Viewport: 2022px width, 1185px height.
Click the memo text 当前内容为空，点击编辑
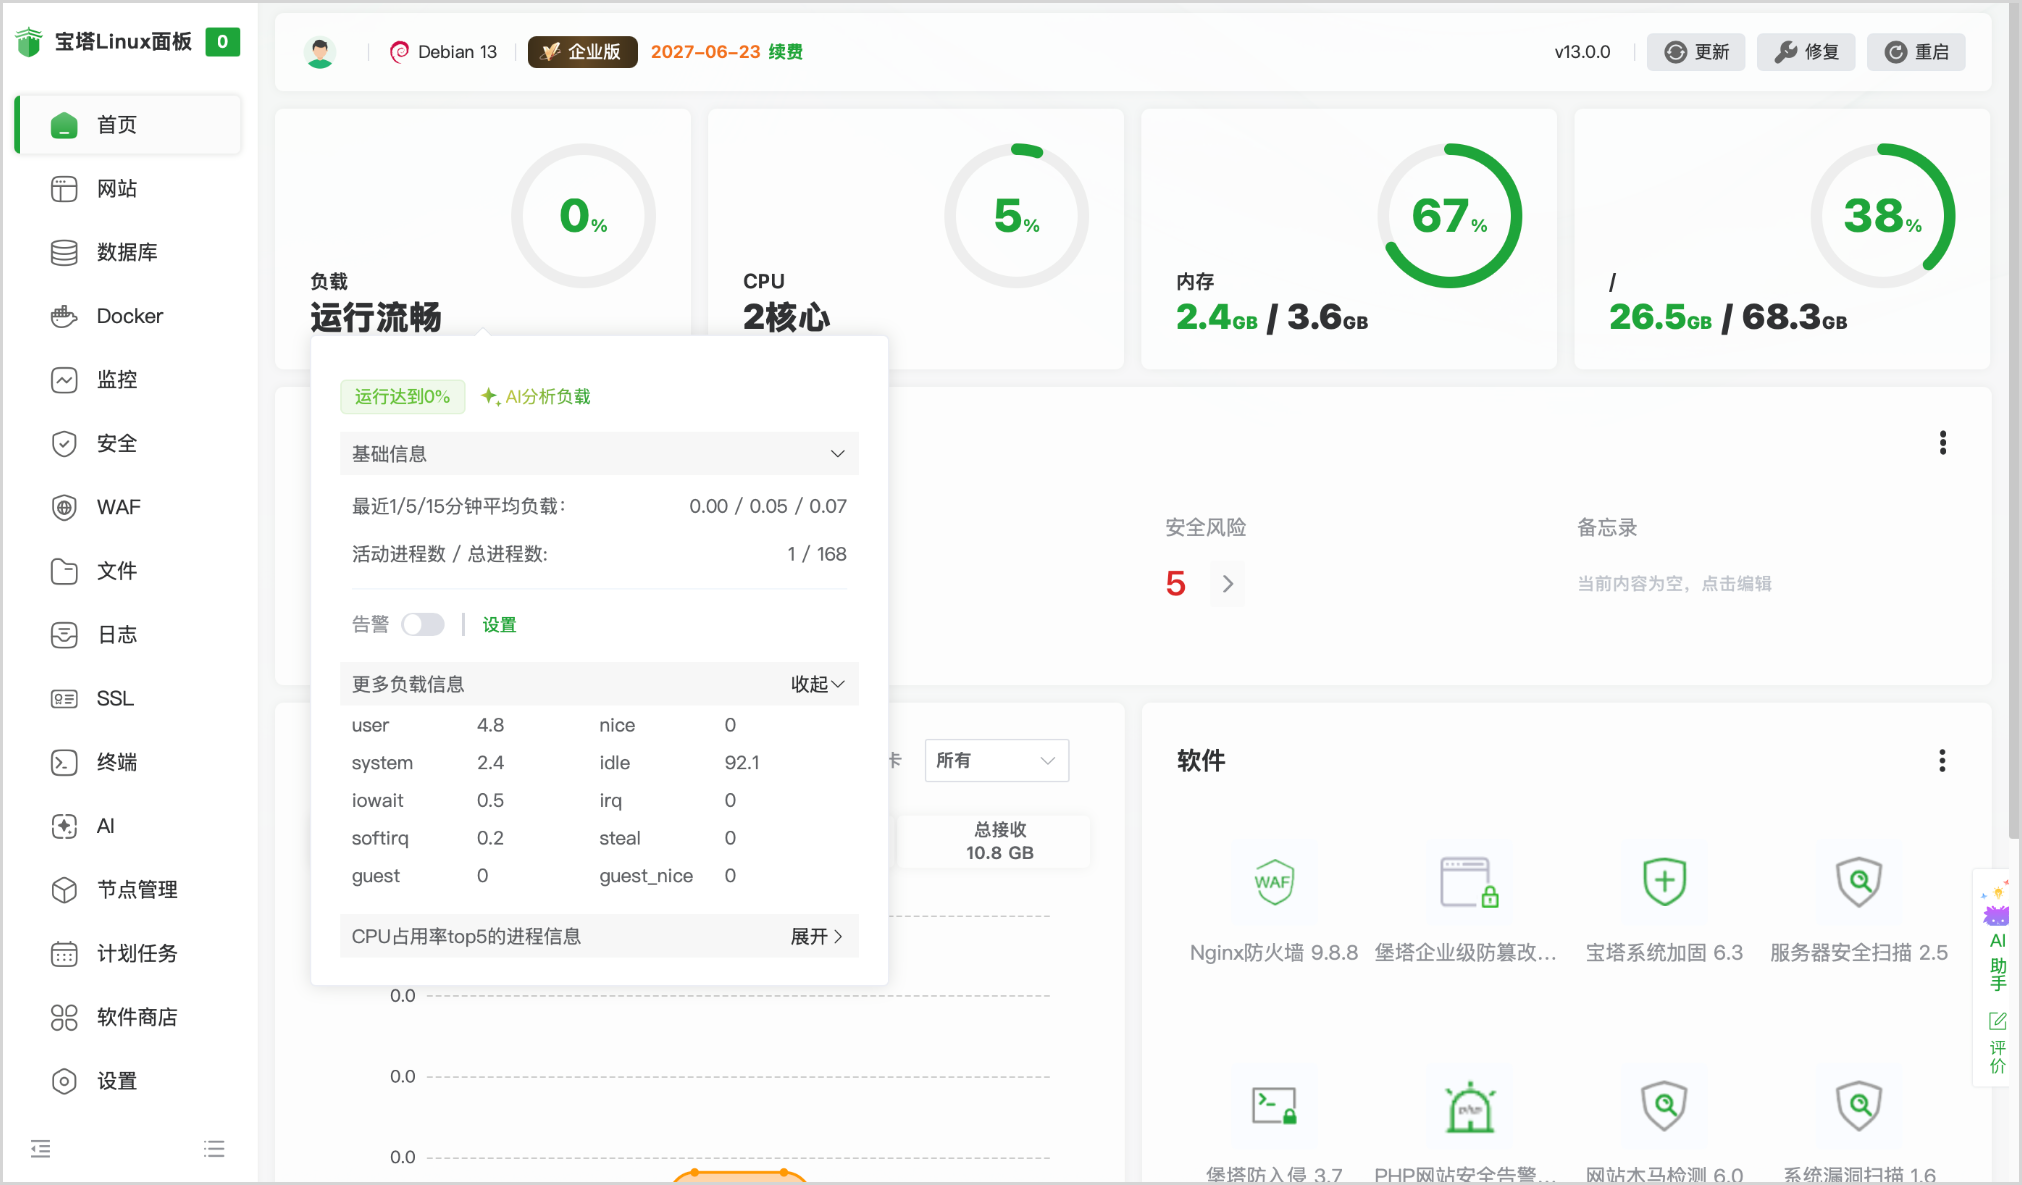pyautogui.click(x=1674, y=584)
